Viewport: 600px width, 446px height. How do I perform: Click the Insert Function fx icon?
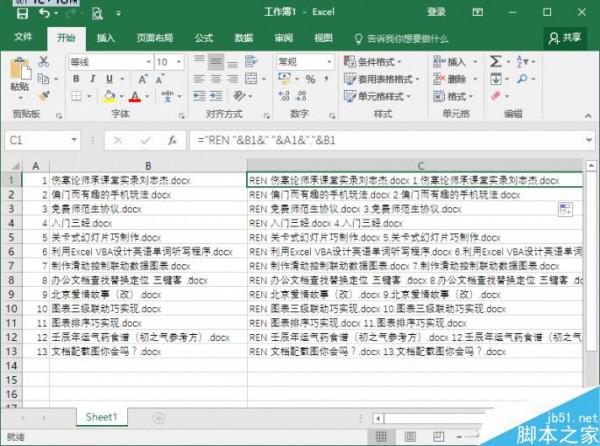point(171,141)
